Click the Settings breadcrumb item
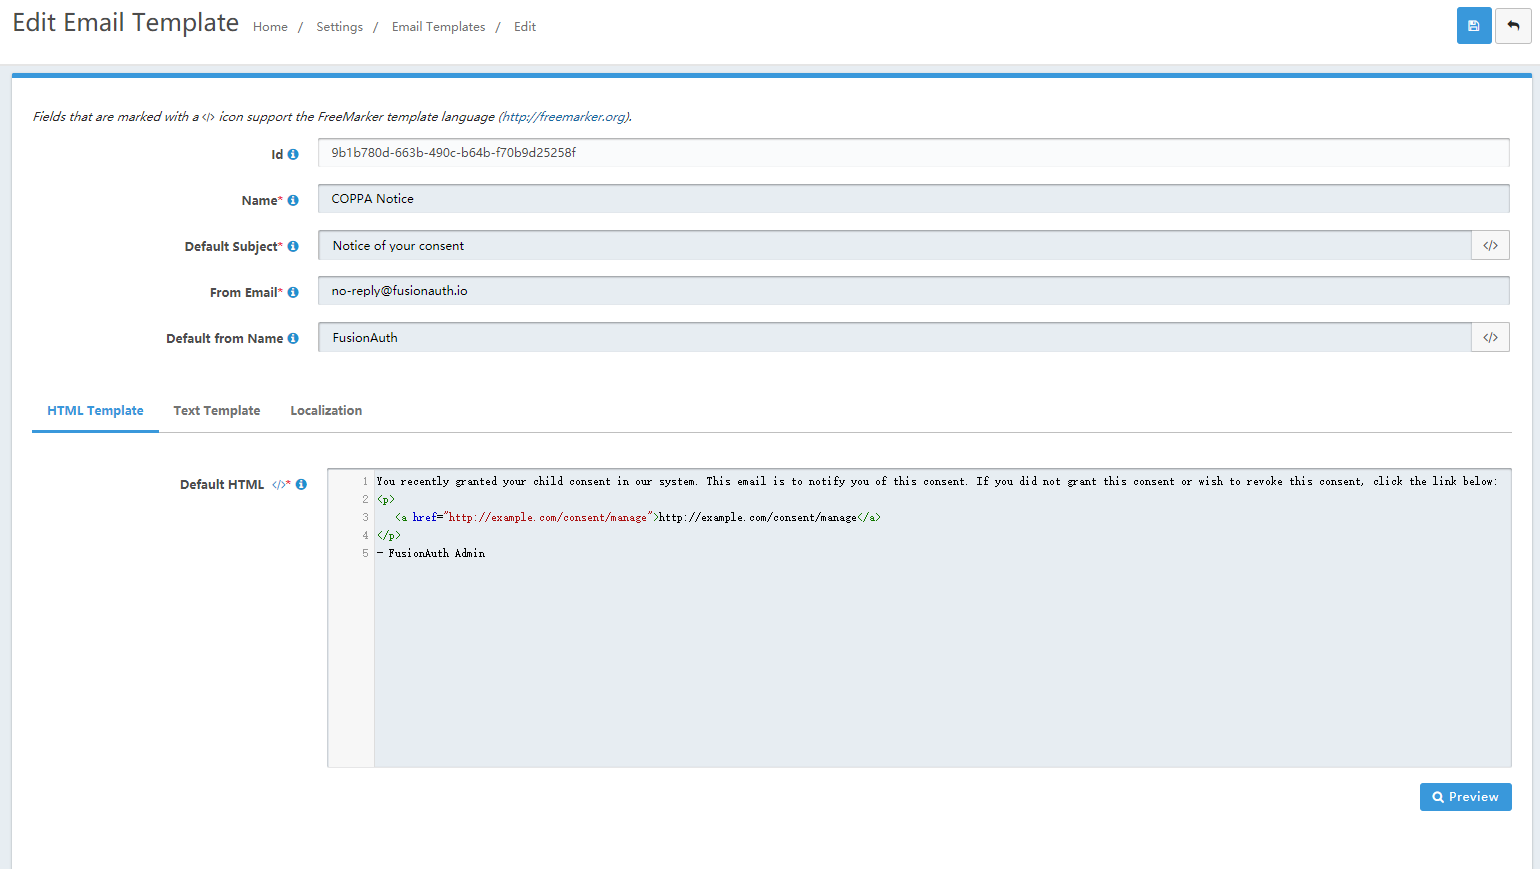1540x869 pixels. click(x=338, y=26)
